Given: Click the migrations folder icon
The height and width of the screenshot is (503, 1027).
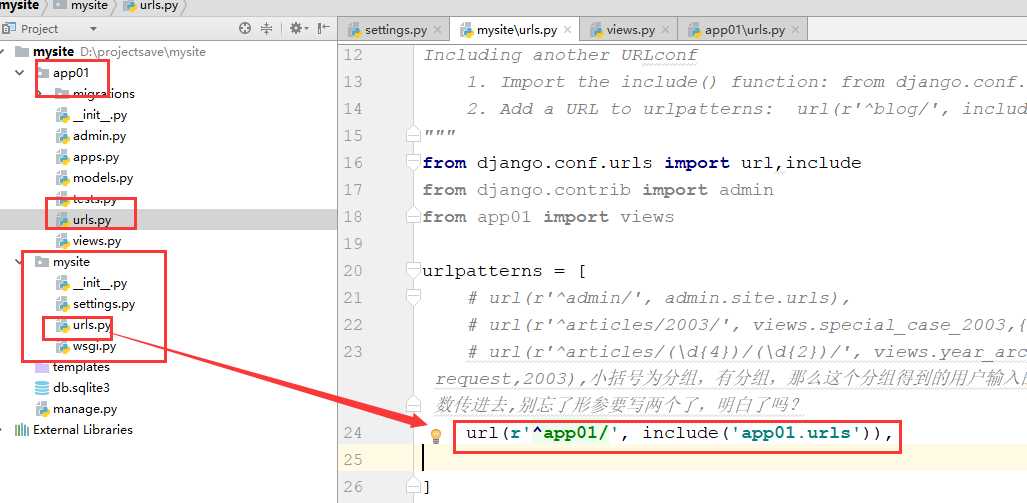Looking at the screenshot, I should [x=62, y=94].
